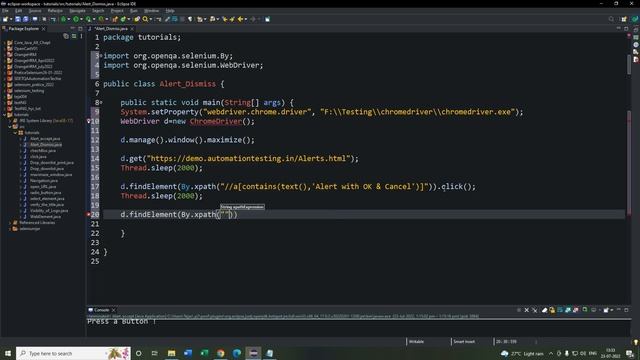
Task: Click the Open Type icon in the toolbar
Action: click(137, 19)
